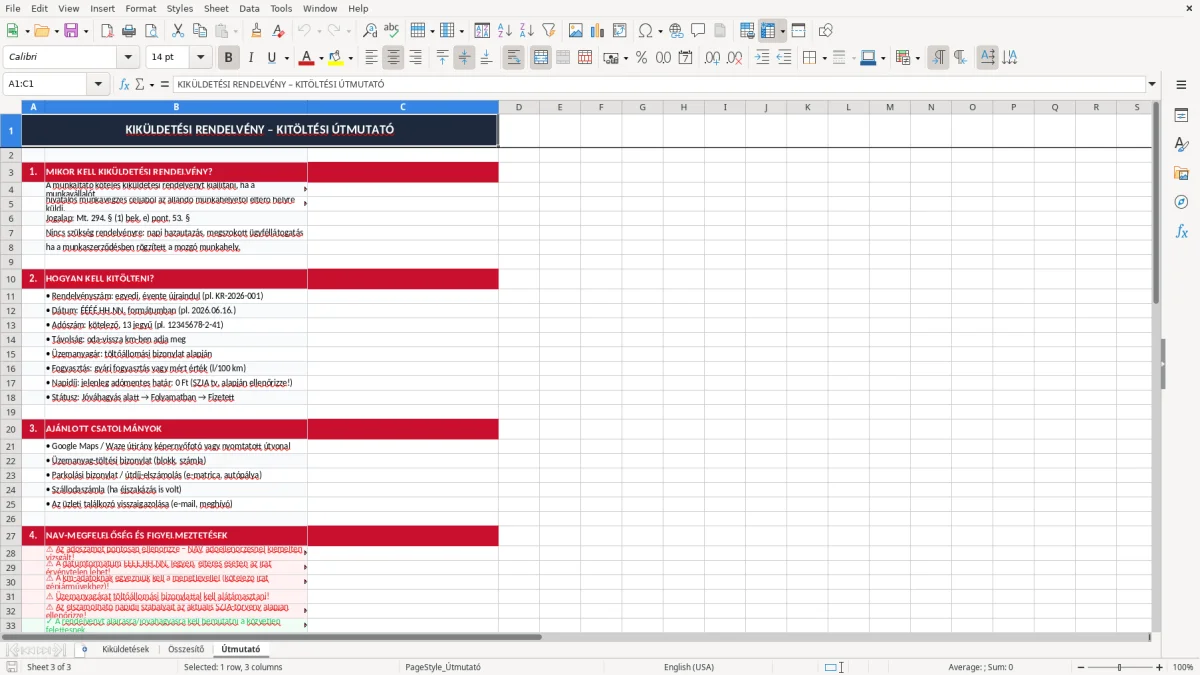Viewport: 1200px width, 675px height.
Task: Click the Export as PDF icon
Action: (x=107, y=31)
